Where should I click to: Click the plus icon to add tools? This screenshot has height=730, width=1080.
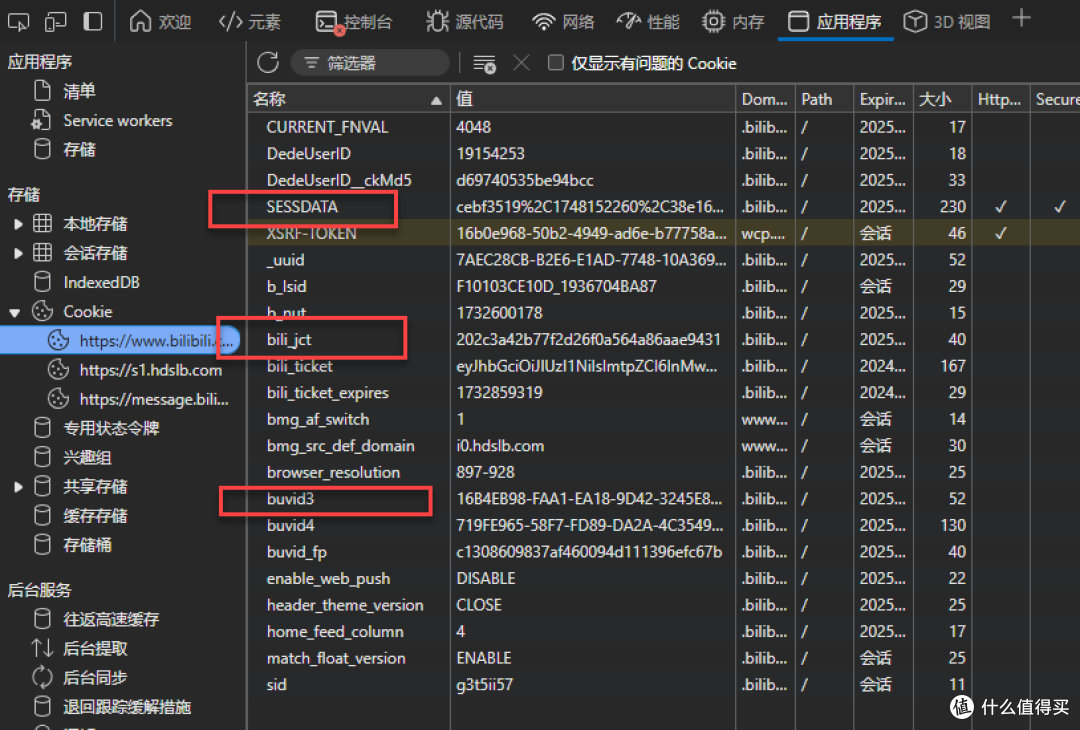click(1021, 19)
